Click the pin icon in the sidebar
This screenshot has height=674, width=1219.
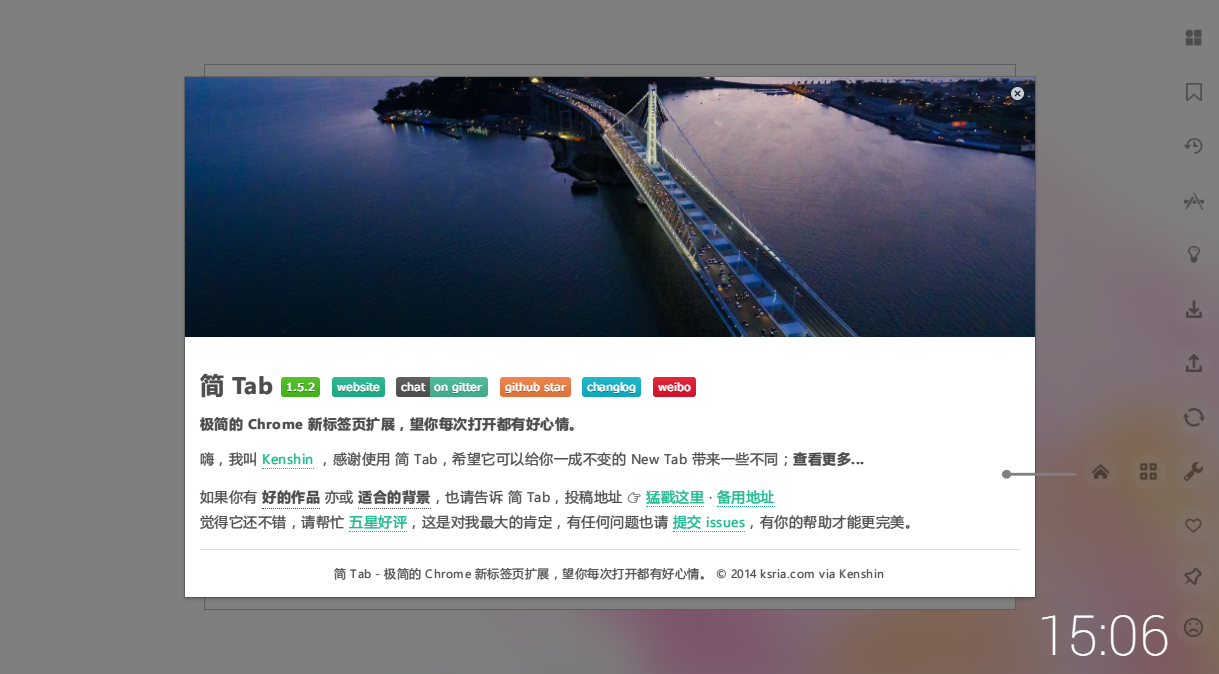tap(1193, 577)
